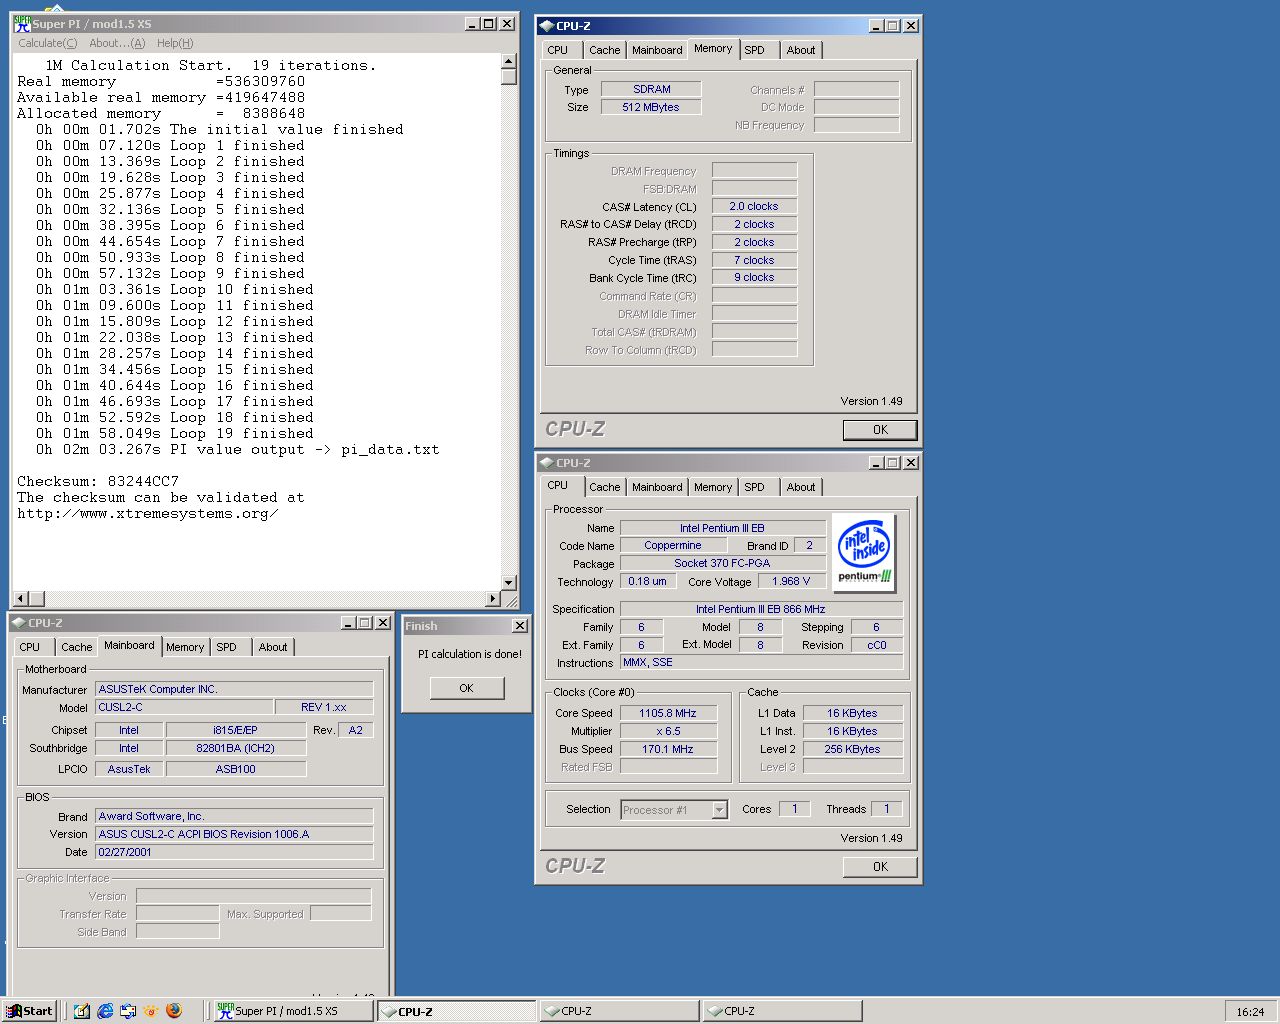Click the xtremesystems.org checksum URL text
Viewport: 1280px width, 1024px height.
pyautogui.click(x=147, y=514)
